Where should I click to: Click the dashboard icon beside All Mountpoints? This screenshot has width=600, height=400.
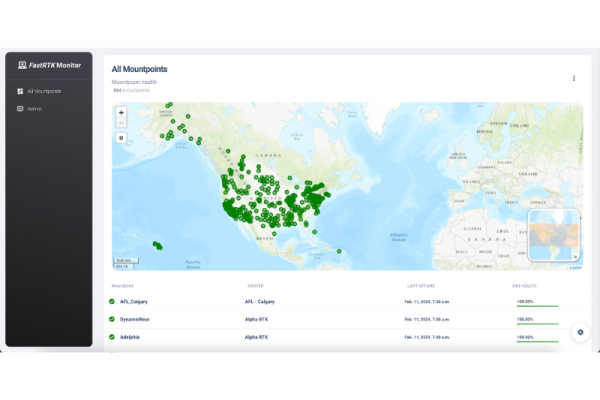(20, 91)
